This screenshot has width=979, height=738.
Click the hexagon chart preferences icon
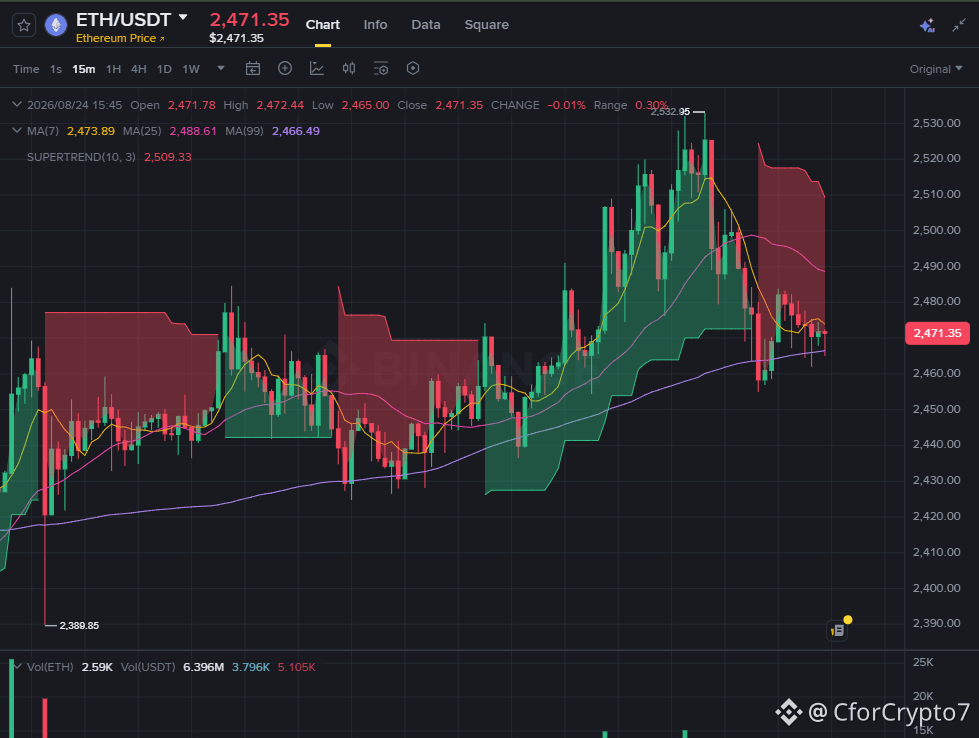(413, 69)
